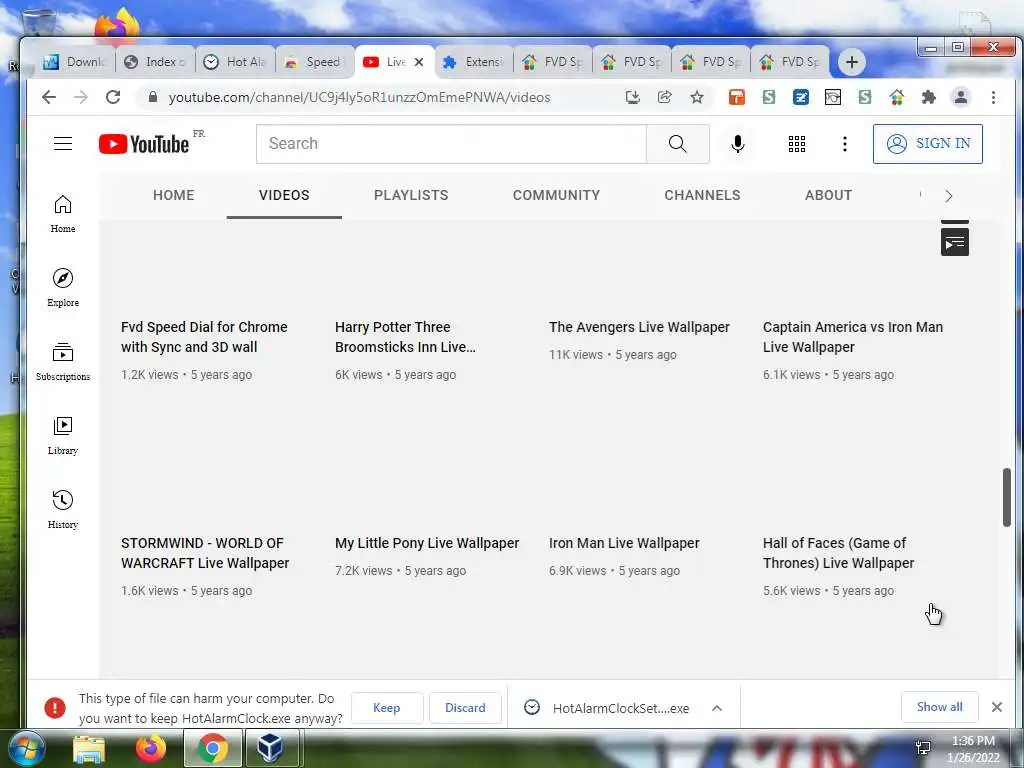Click browser Back arrow

point(49,97)
